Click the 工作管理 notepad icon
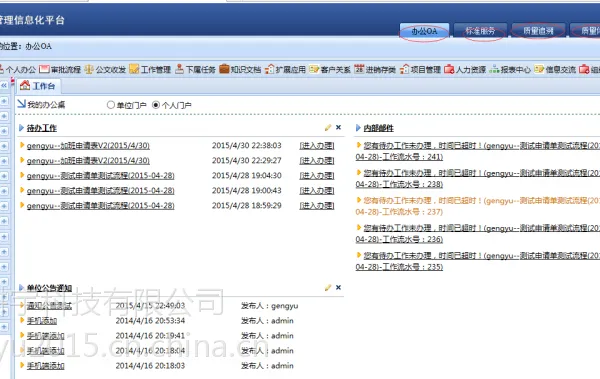Viewport: 600px width, 379px height. click(x=134, y=69)
